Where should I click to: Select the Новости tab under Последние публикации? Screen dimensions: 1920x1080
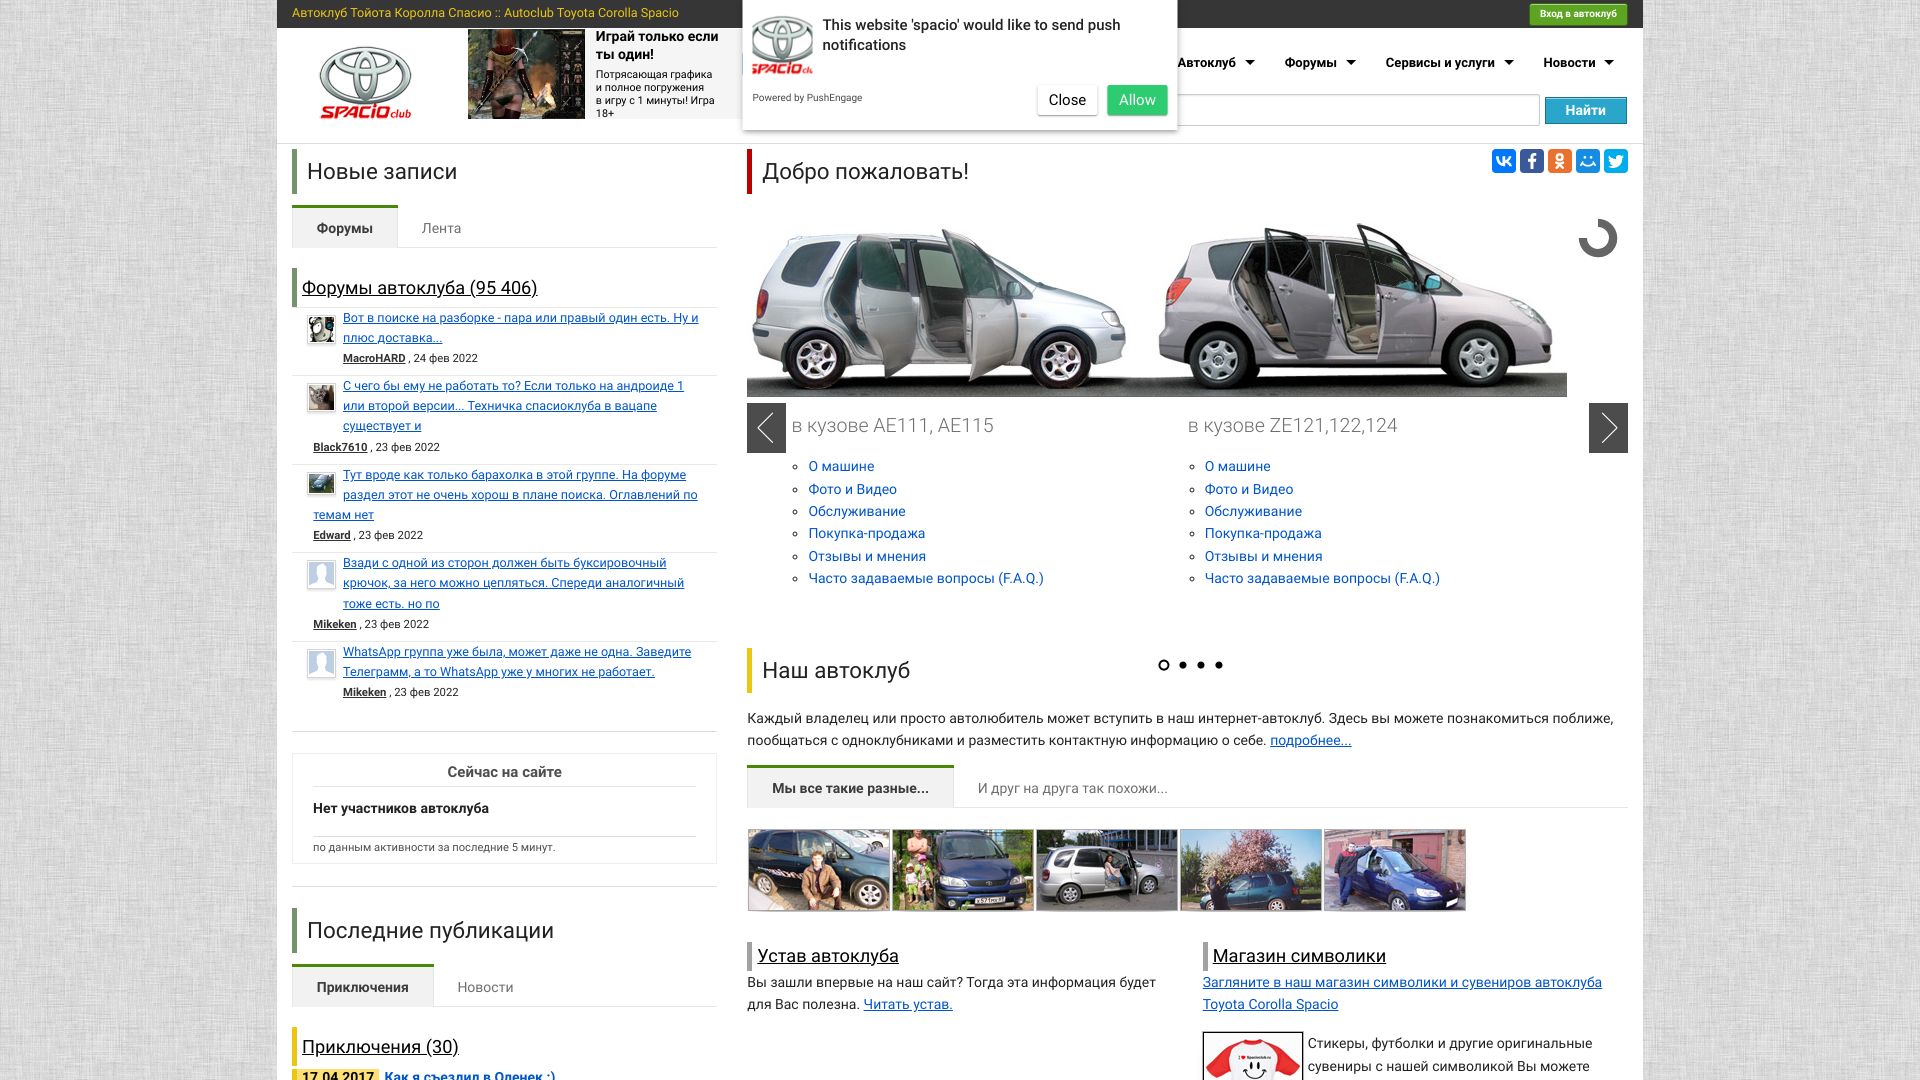485,987
